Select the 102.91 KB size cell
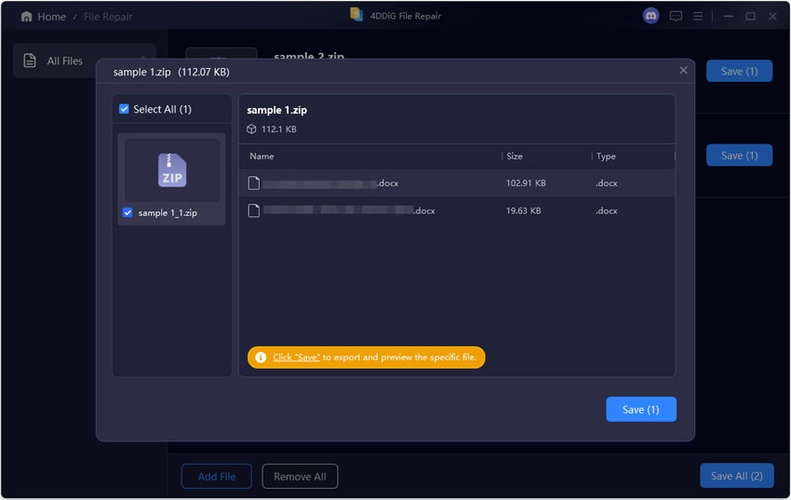Screen dimensions: 791x500 [526, 183]
